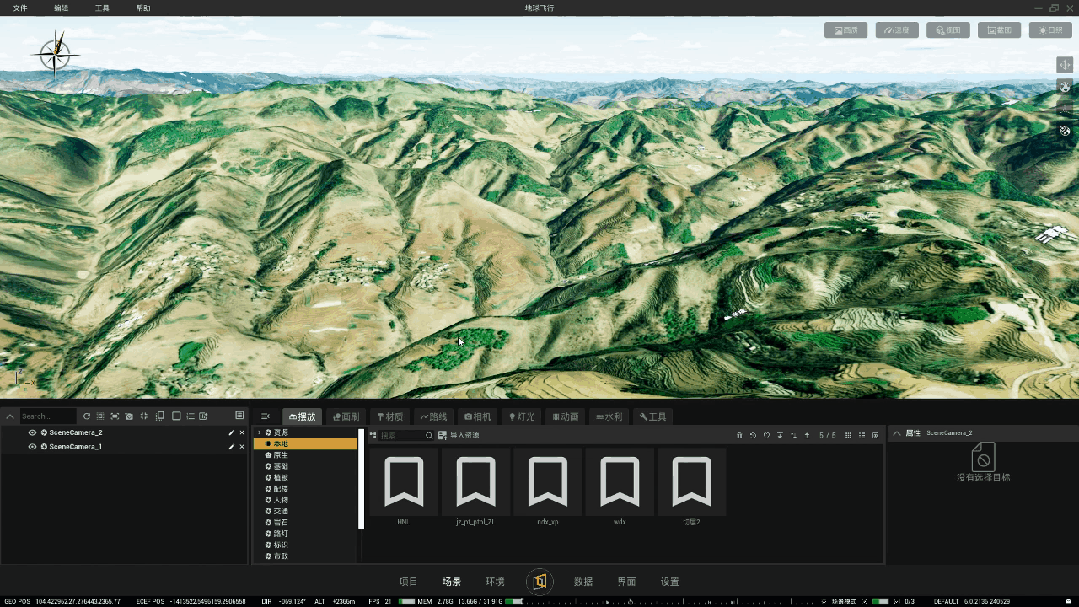Click the 环境 button in bottom navigation
Viewport: 1079px width, 607px height.
(x=495, y=582)
